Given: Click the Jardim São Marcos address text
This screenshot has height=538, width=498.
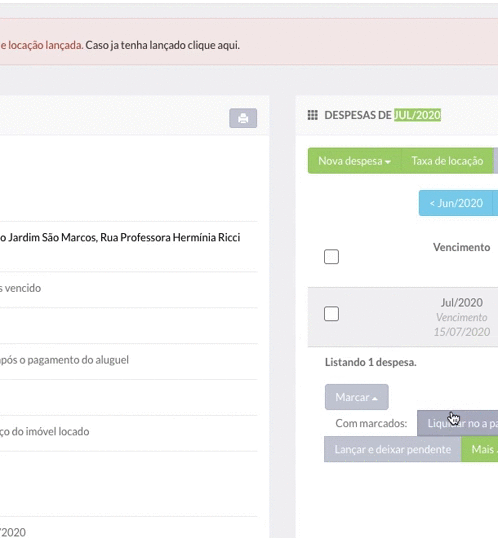Looking at the screenshot, I should point(120,237).
